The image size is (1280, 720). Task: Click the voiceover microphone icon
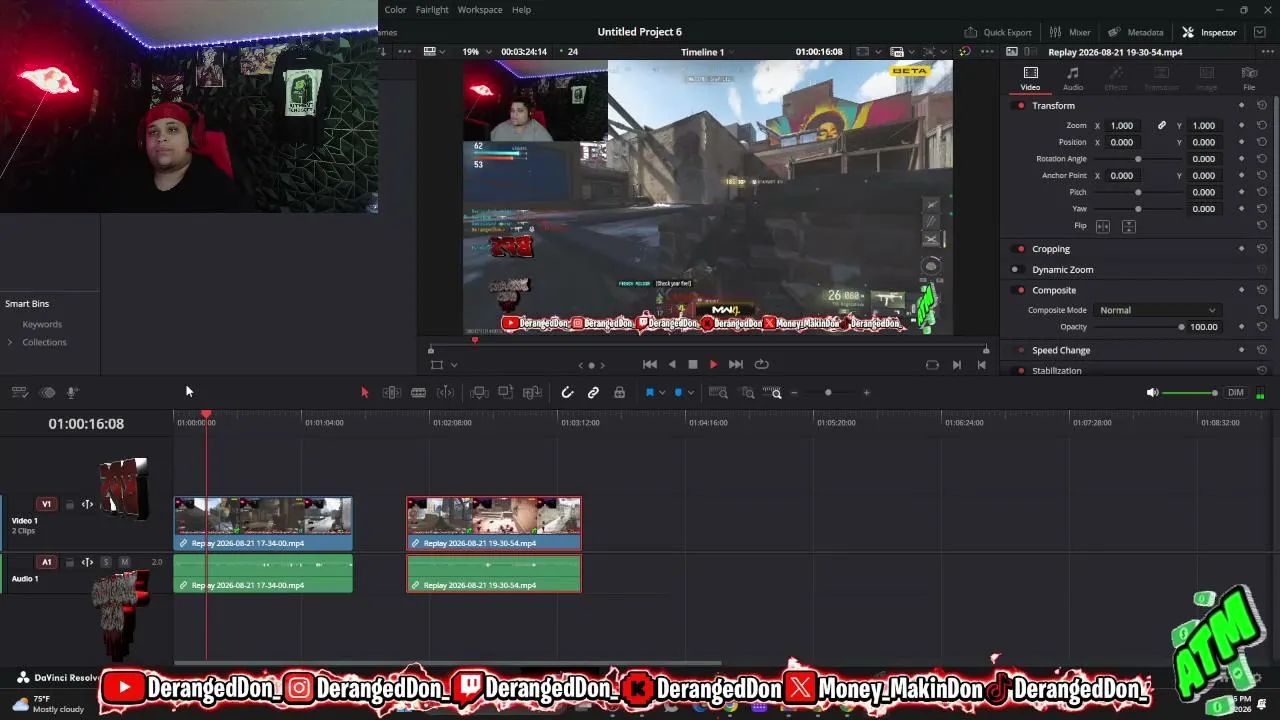click(72, 393)
